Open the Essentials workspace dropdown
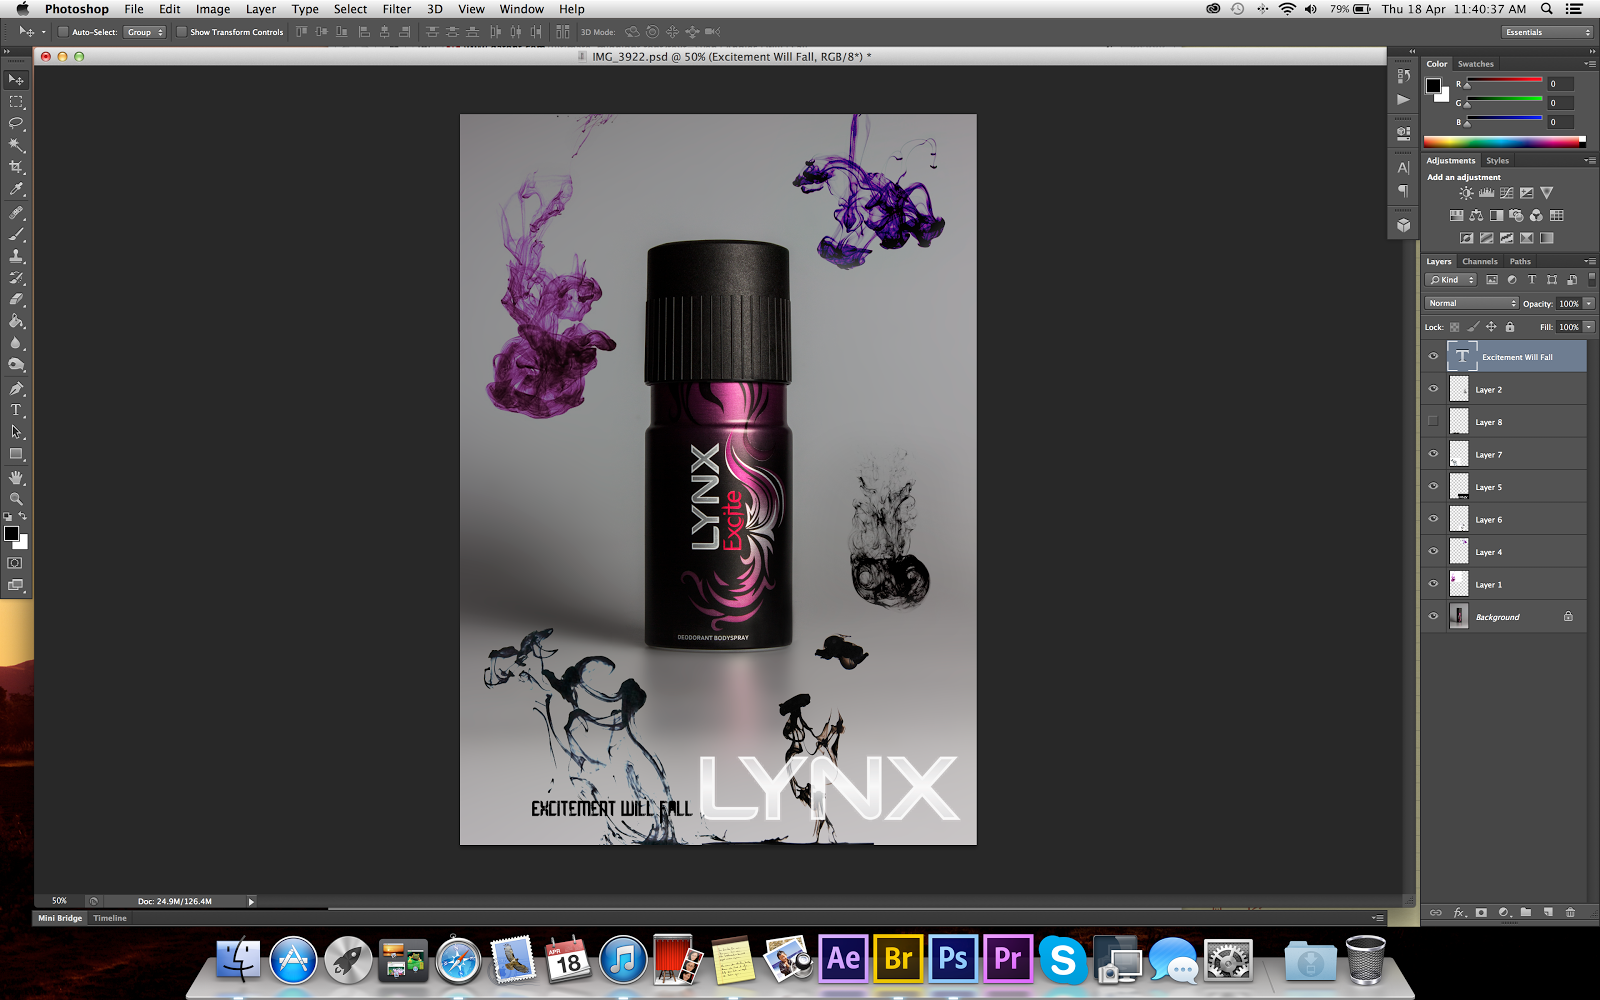The width and height of the screenshot is (1600, 1000). pyautogui.click(x=1548, y=32)
